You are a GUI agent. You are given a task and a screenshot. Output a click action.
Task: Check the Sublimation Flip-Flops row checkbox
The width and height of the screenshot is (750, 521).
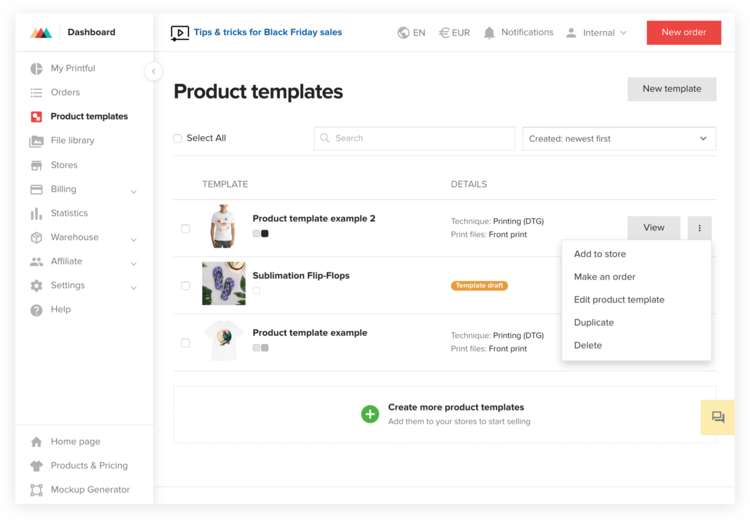point(185,286)
